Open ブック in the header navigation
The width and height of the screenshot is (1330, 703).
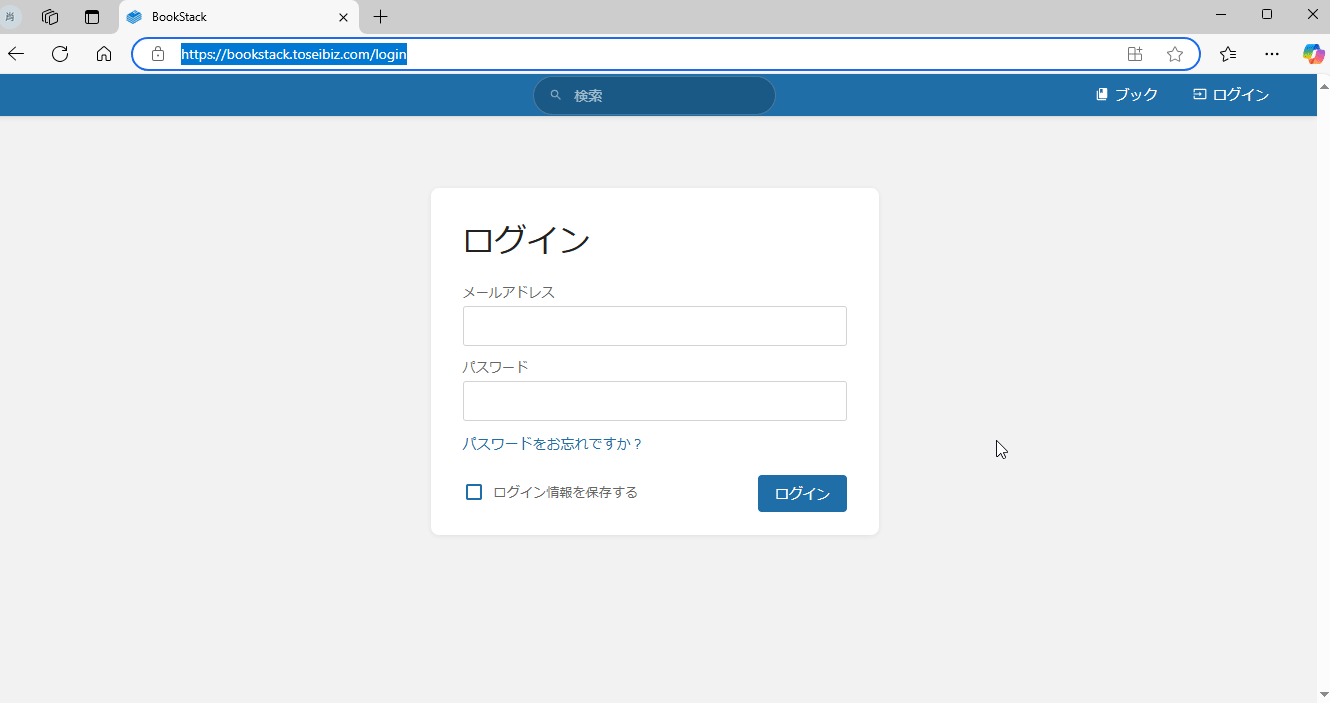1127,95
